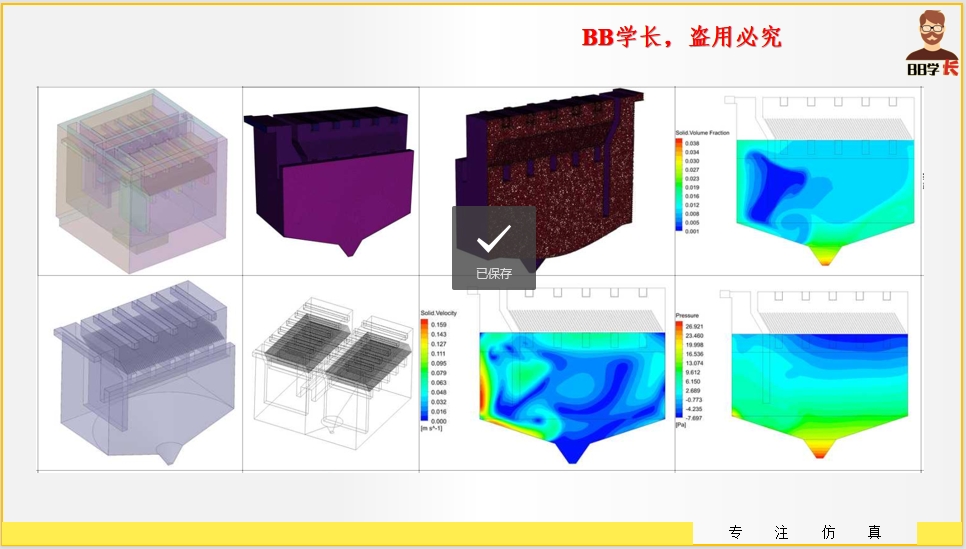Select the transparent multicolor 3D model image

140,180
